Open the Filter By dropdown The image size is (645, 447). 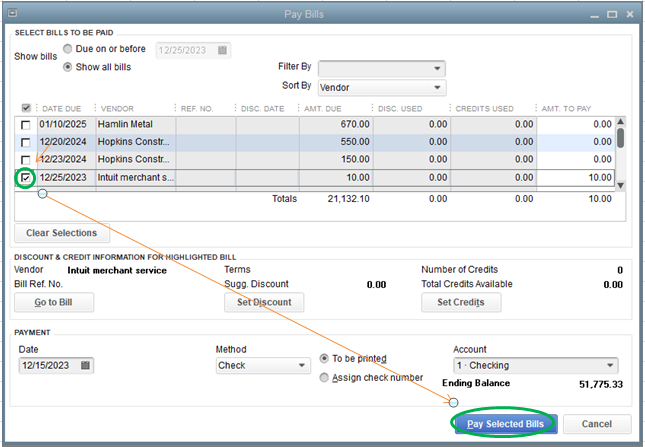(382, 68)
